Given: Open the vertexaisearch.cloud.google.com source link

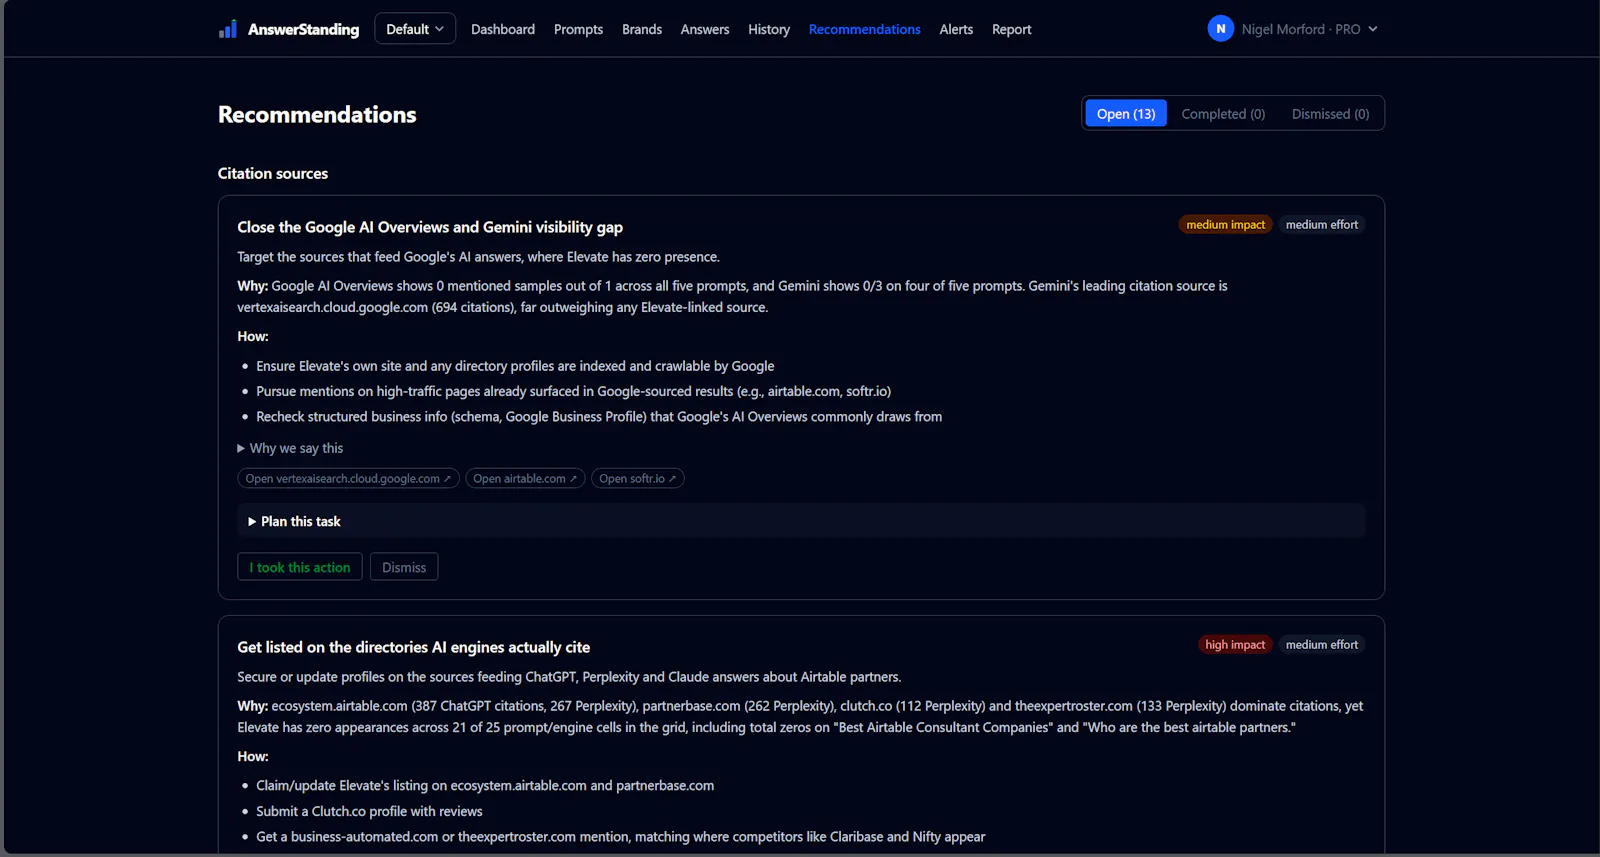Looking at the screenshot, I should click(x=348, y=478).
